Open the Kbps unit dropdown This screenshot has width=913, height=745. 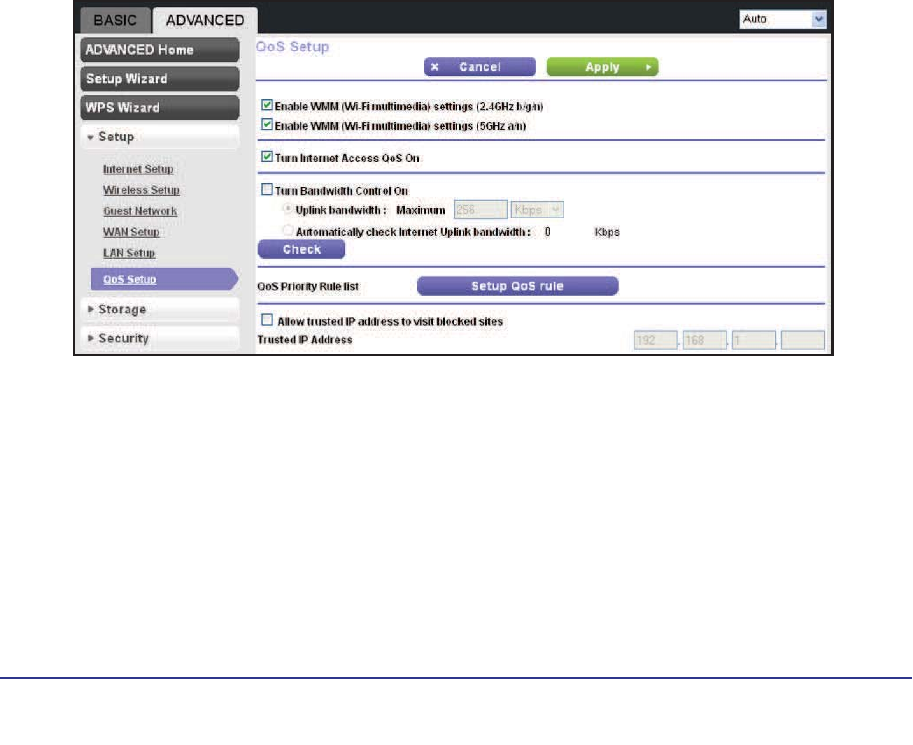(537, 210)
